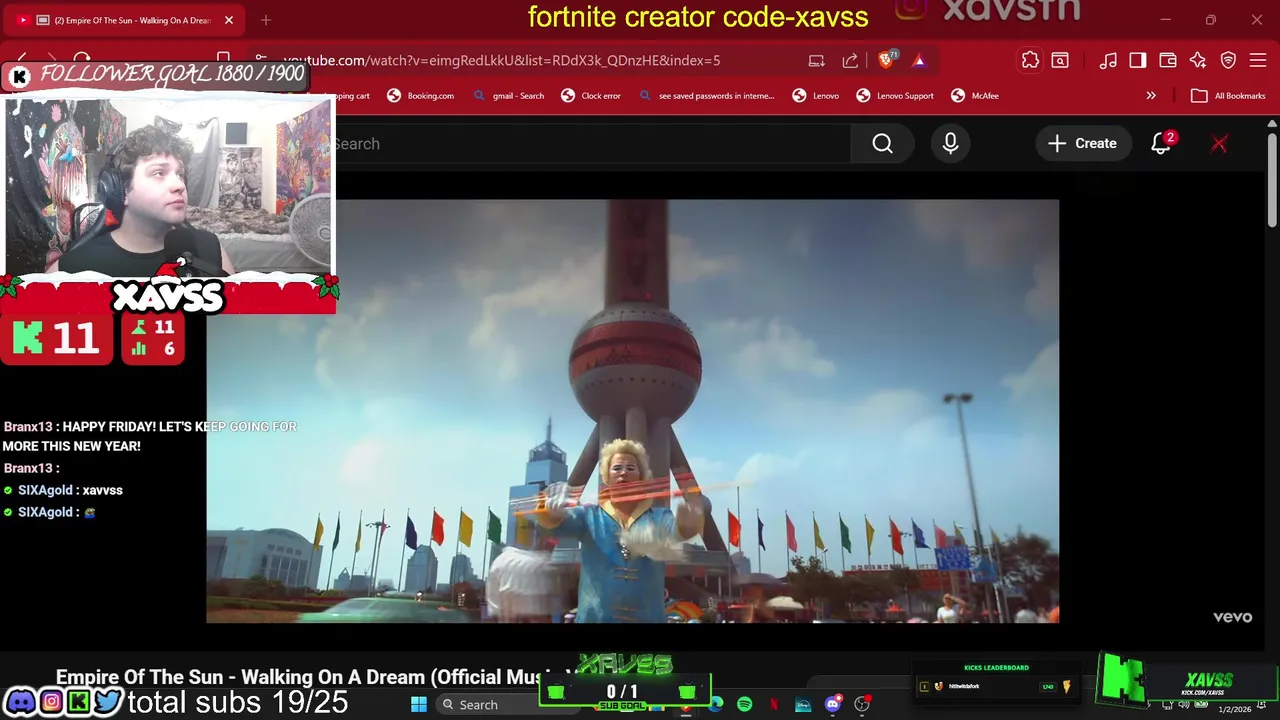Open the Brave Rewards triangle icon

tap(919, 61)
